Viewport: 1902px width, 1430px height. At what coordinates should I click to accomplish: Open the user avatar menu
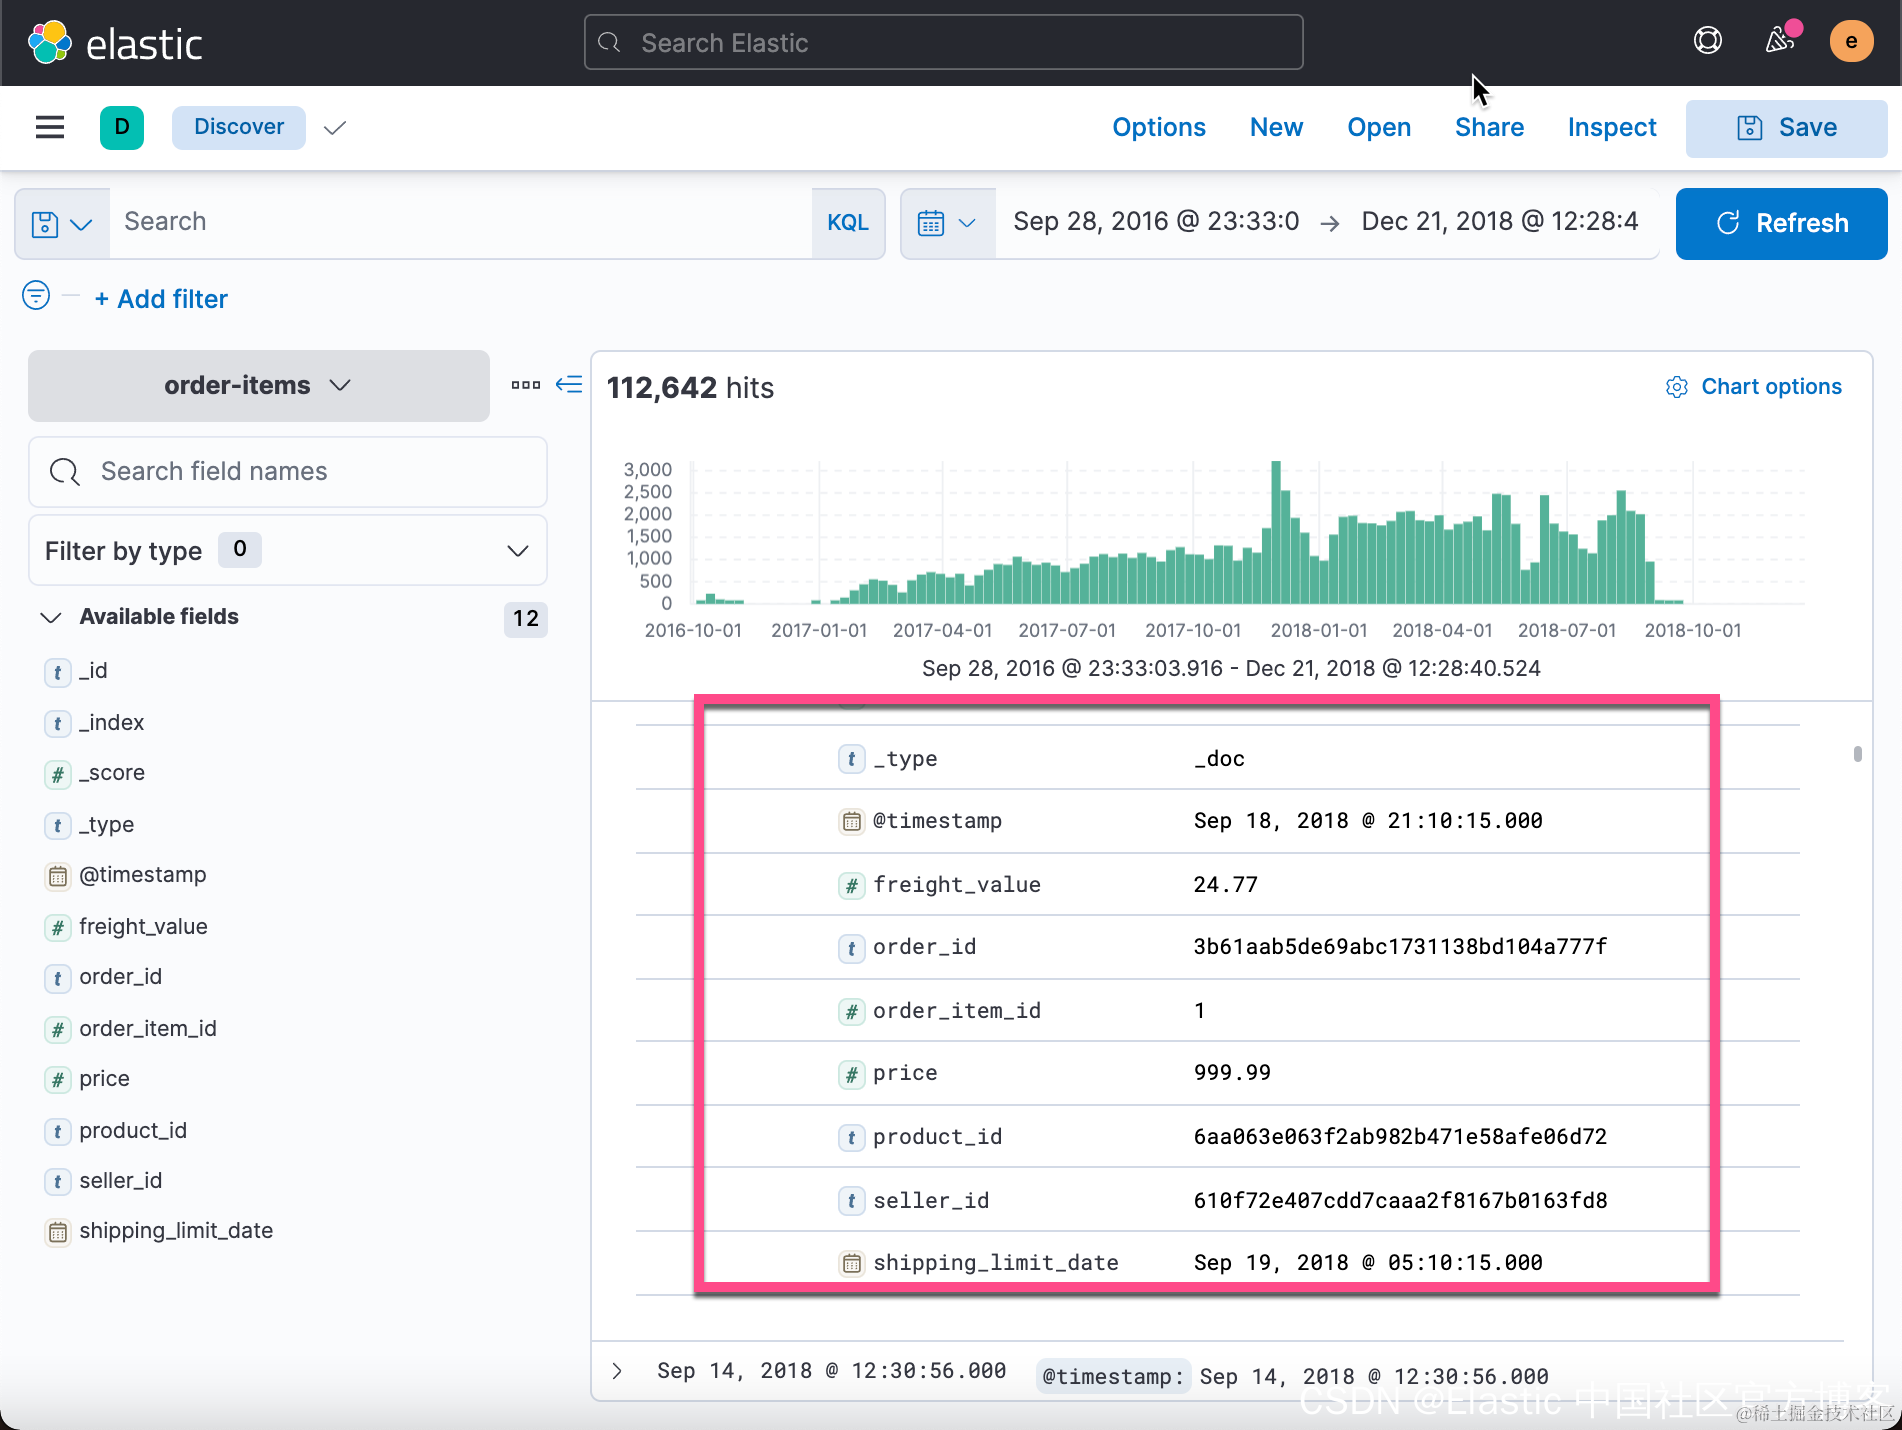1851,41
